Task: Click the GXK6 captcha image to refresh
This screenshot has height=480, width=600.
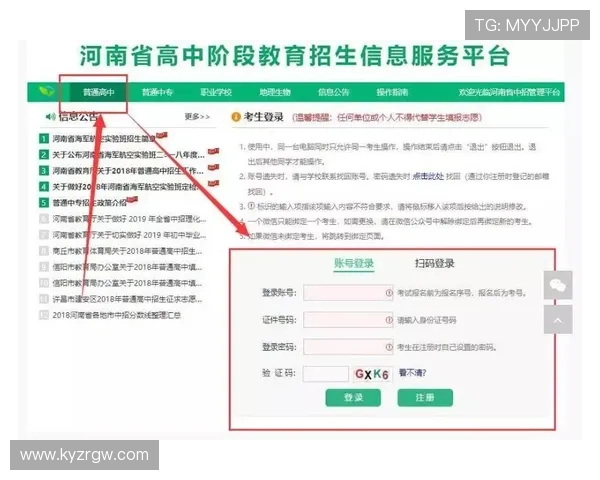Action: (x=372, y=374)
